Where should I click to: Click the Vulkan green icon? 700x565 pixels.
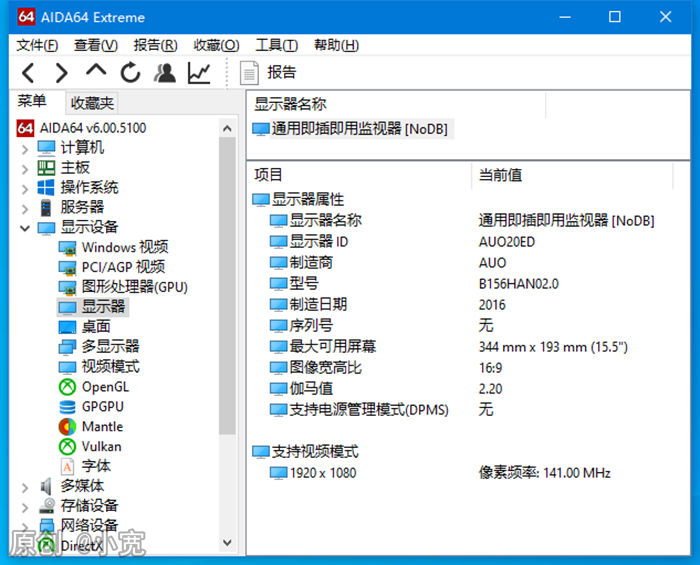click(x=67, y=446)
